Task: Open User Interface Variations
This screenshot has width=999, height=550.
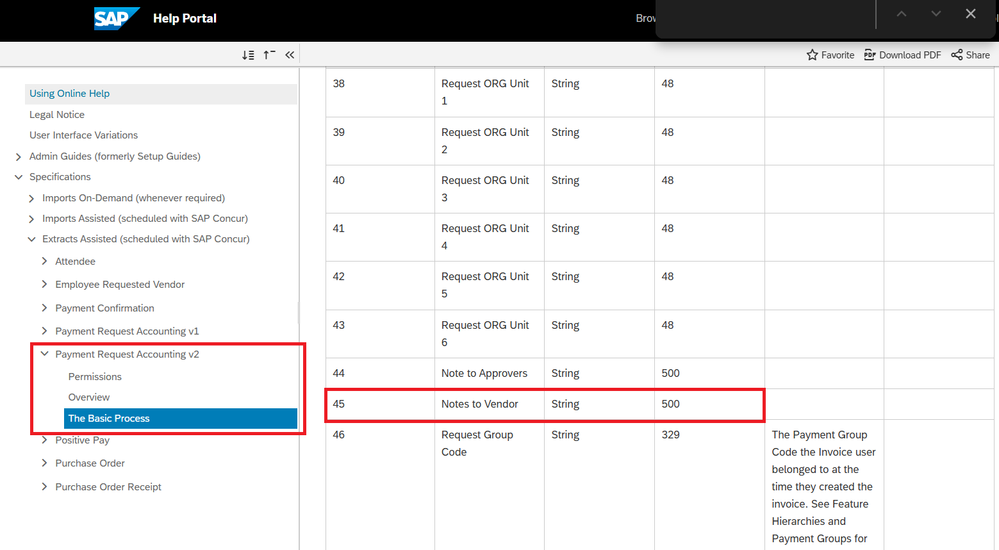Action: click(x=83, y=135)
